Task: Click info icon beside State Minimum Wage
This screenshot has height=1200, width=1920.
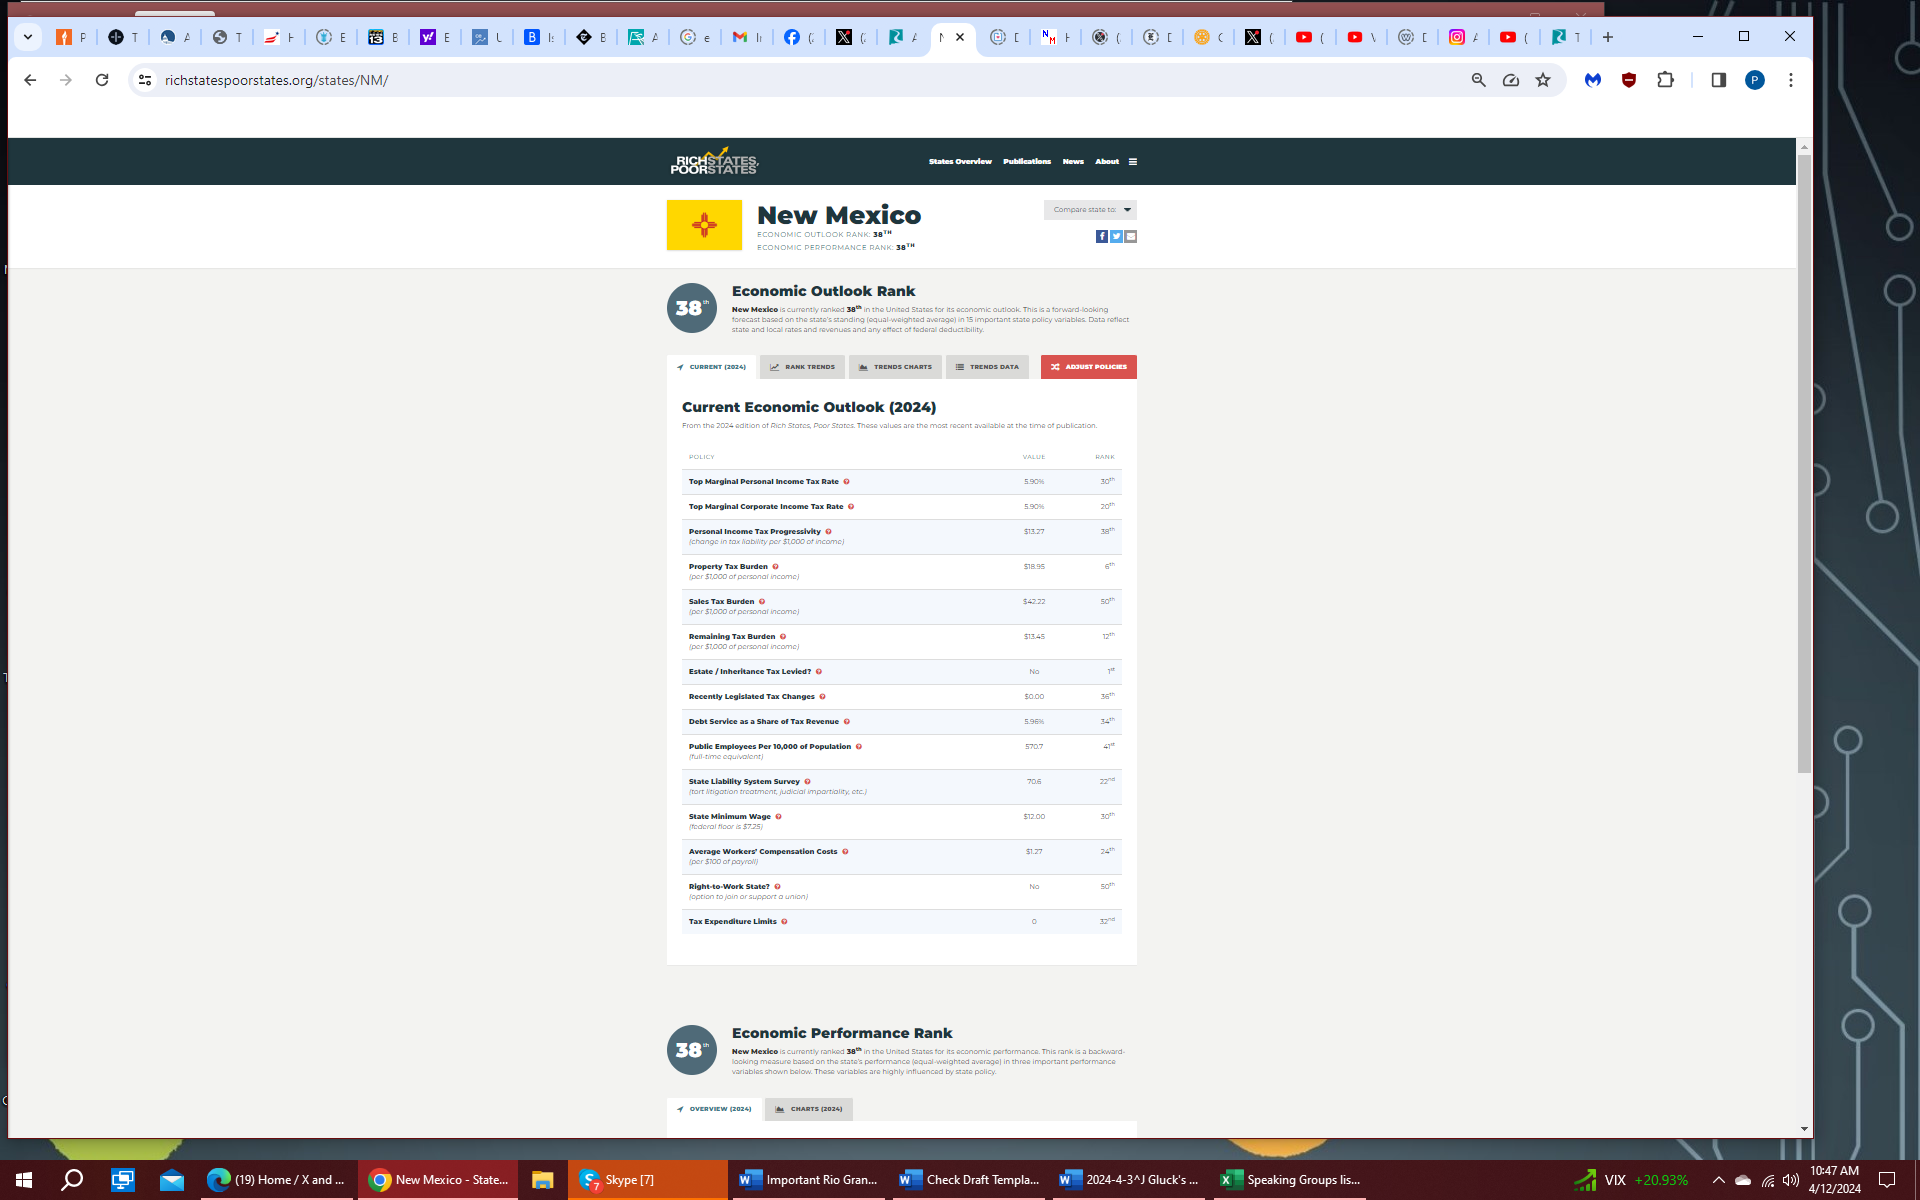Action: coord(779,817)
